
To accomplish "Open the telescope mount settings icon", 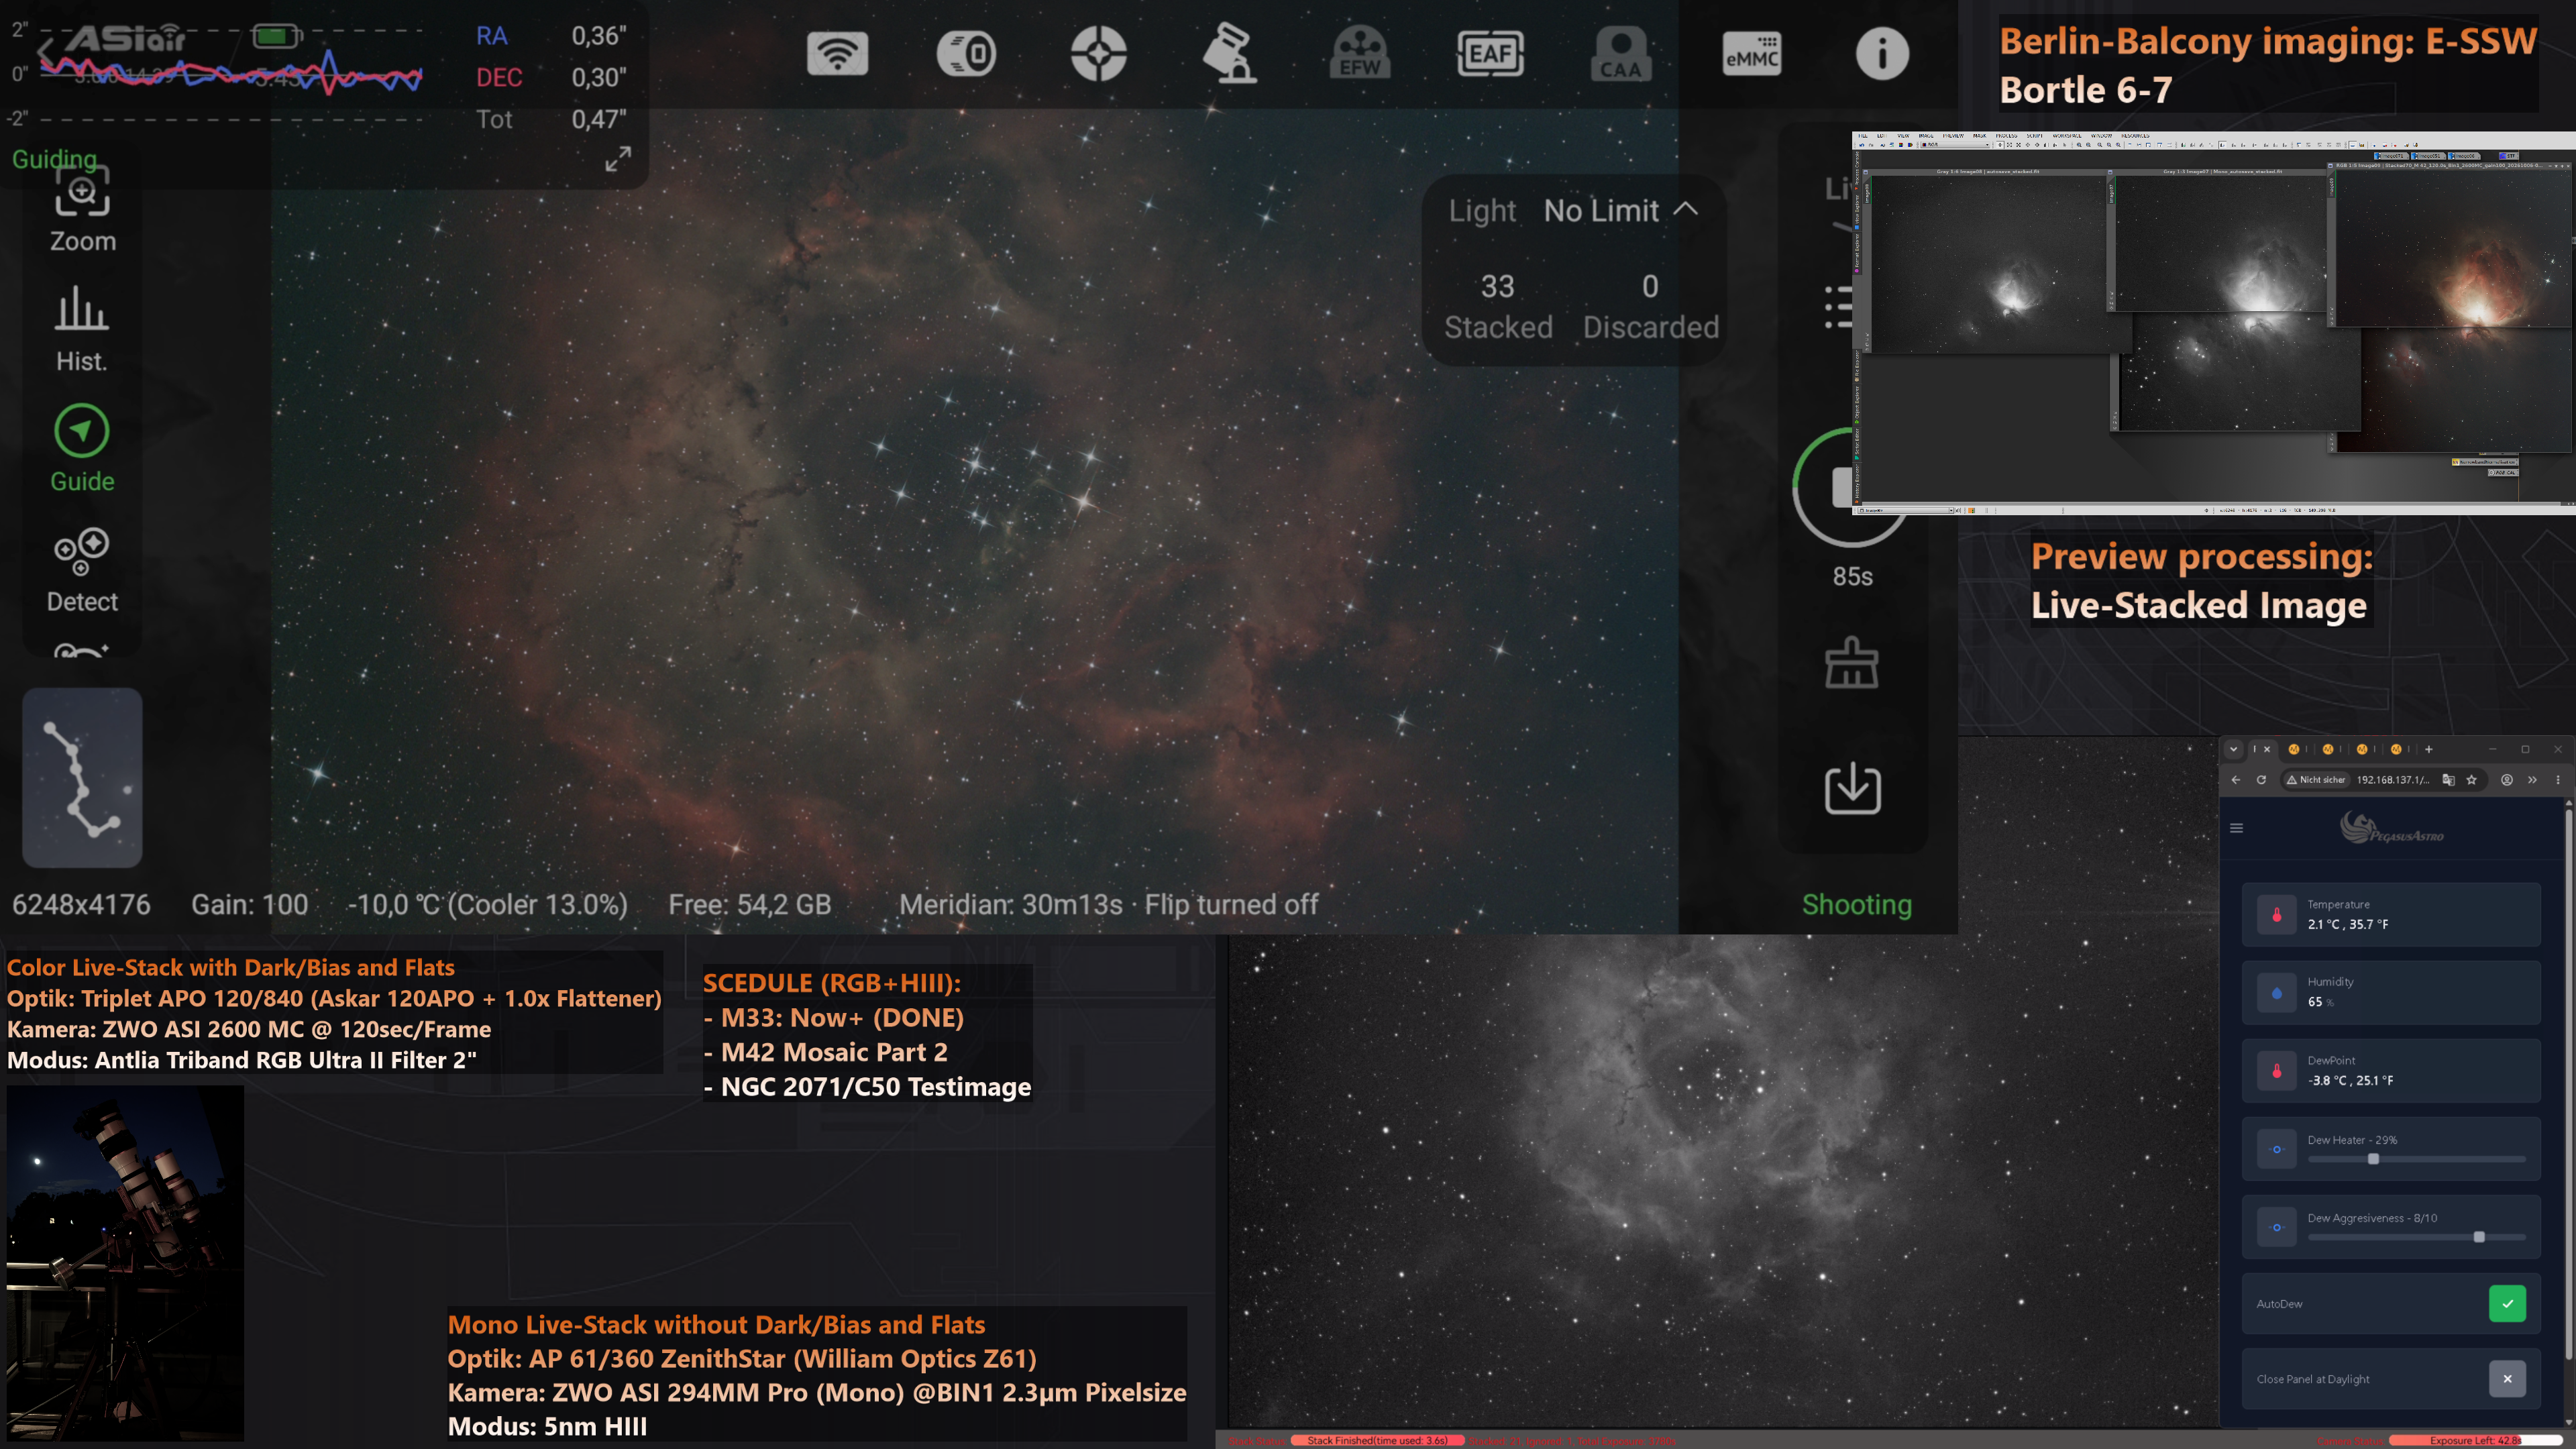I will [1229, 53].
